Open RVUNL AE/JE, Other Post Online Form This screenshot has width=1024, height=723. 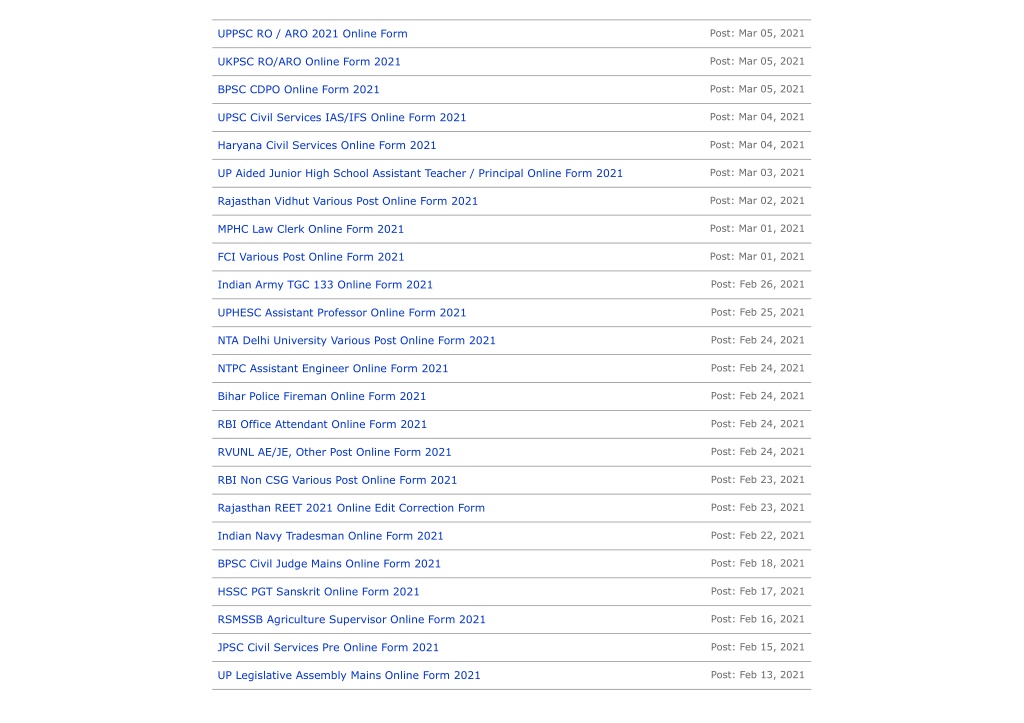coord(334,453)
